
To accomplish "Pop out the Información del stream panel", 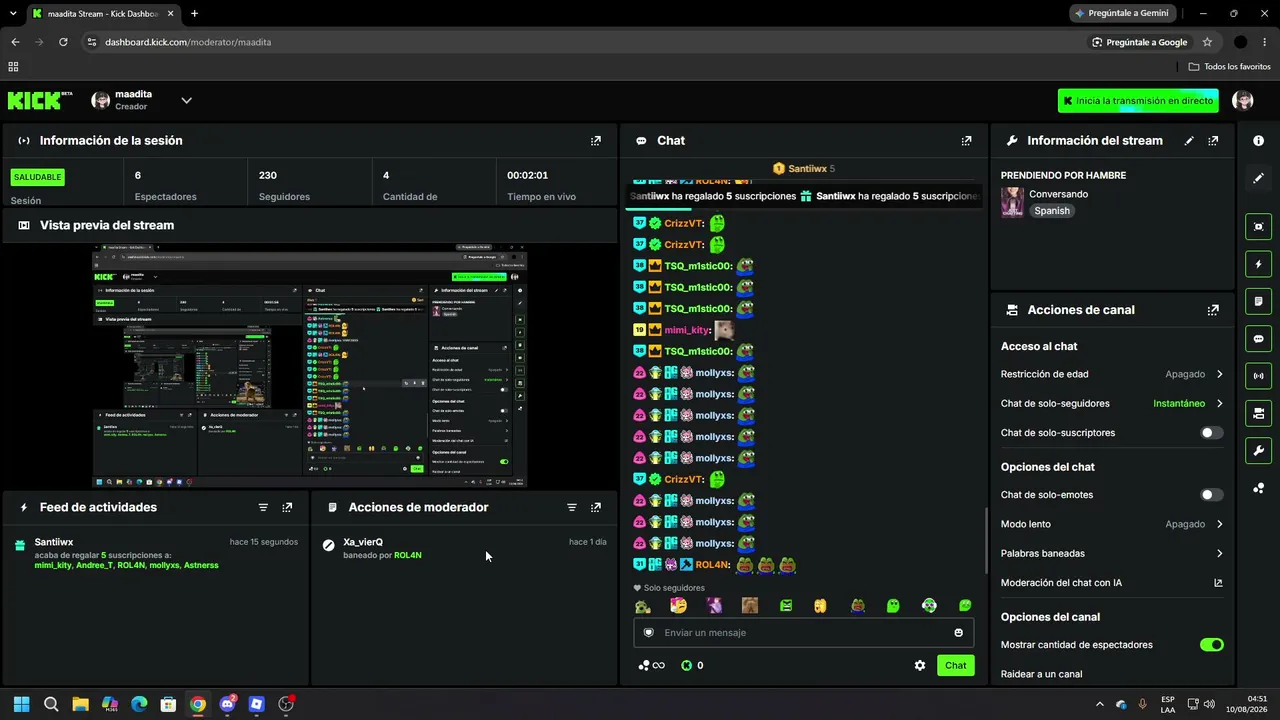I will (x=1213, y=141).
